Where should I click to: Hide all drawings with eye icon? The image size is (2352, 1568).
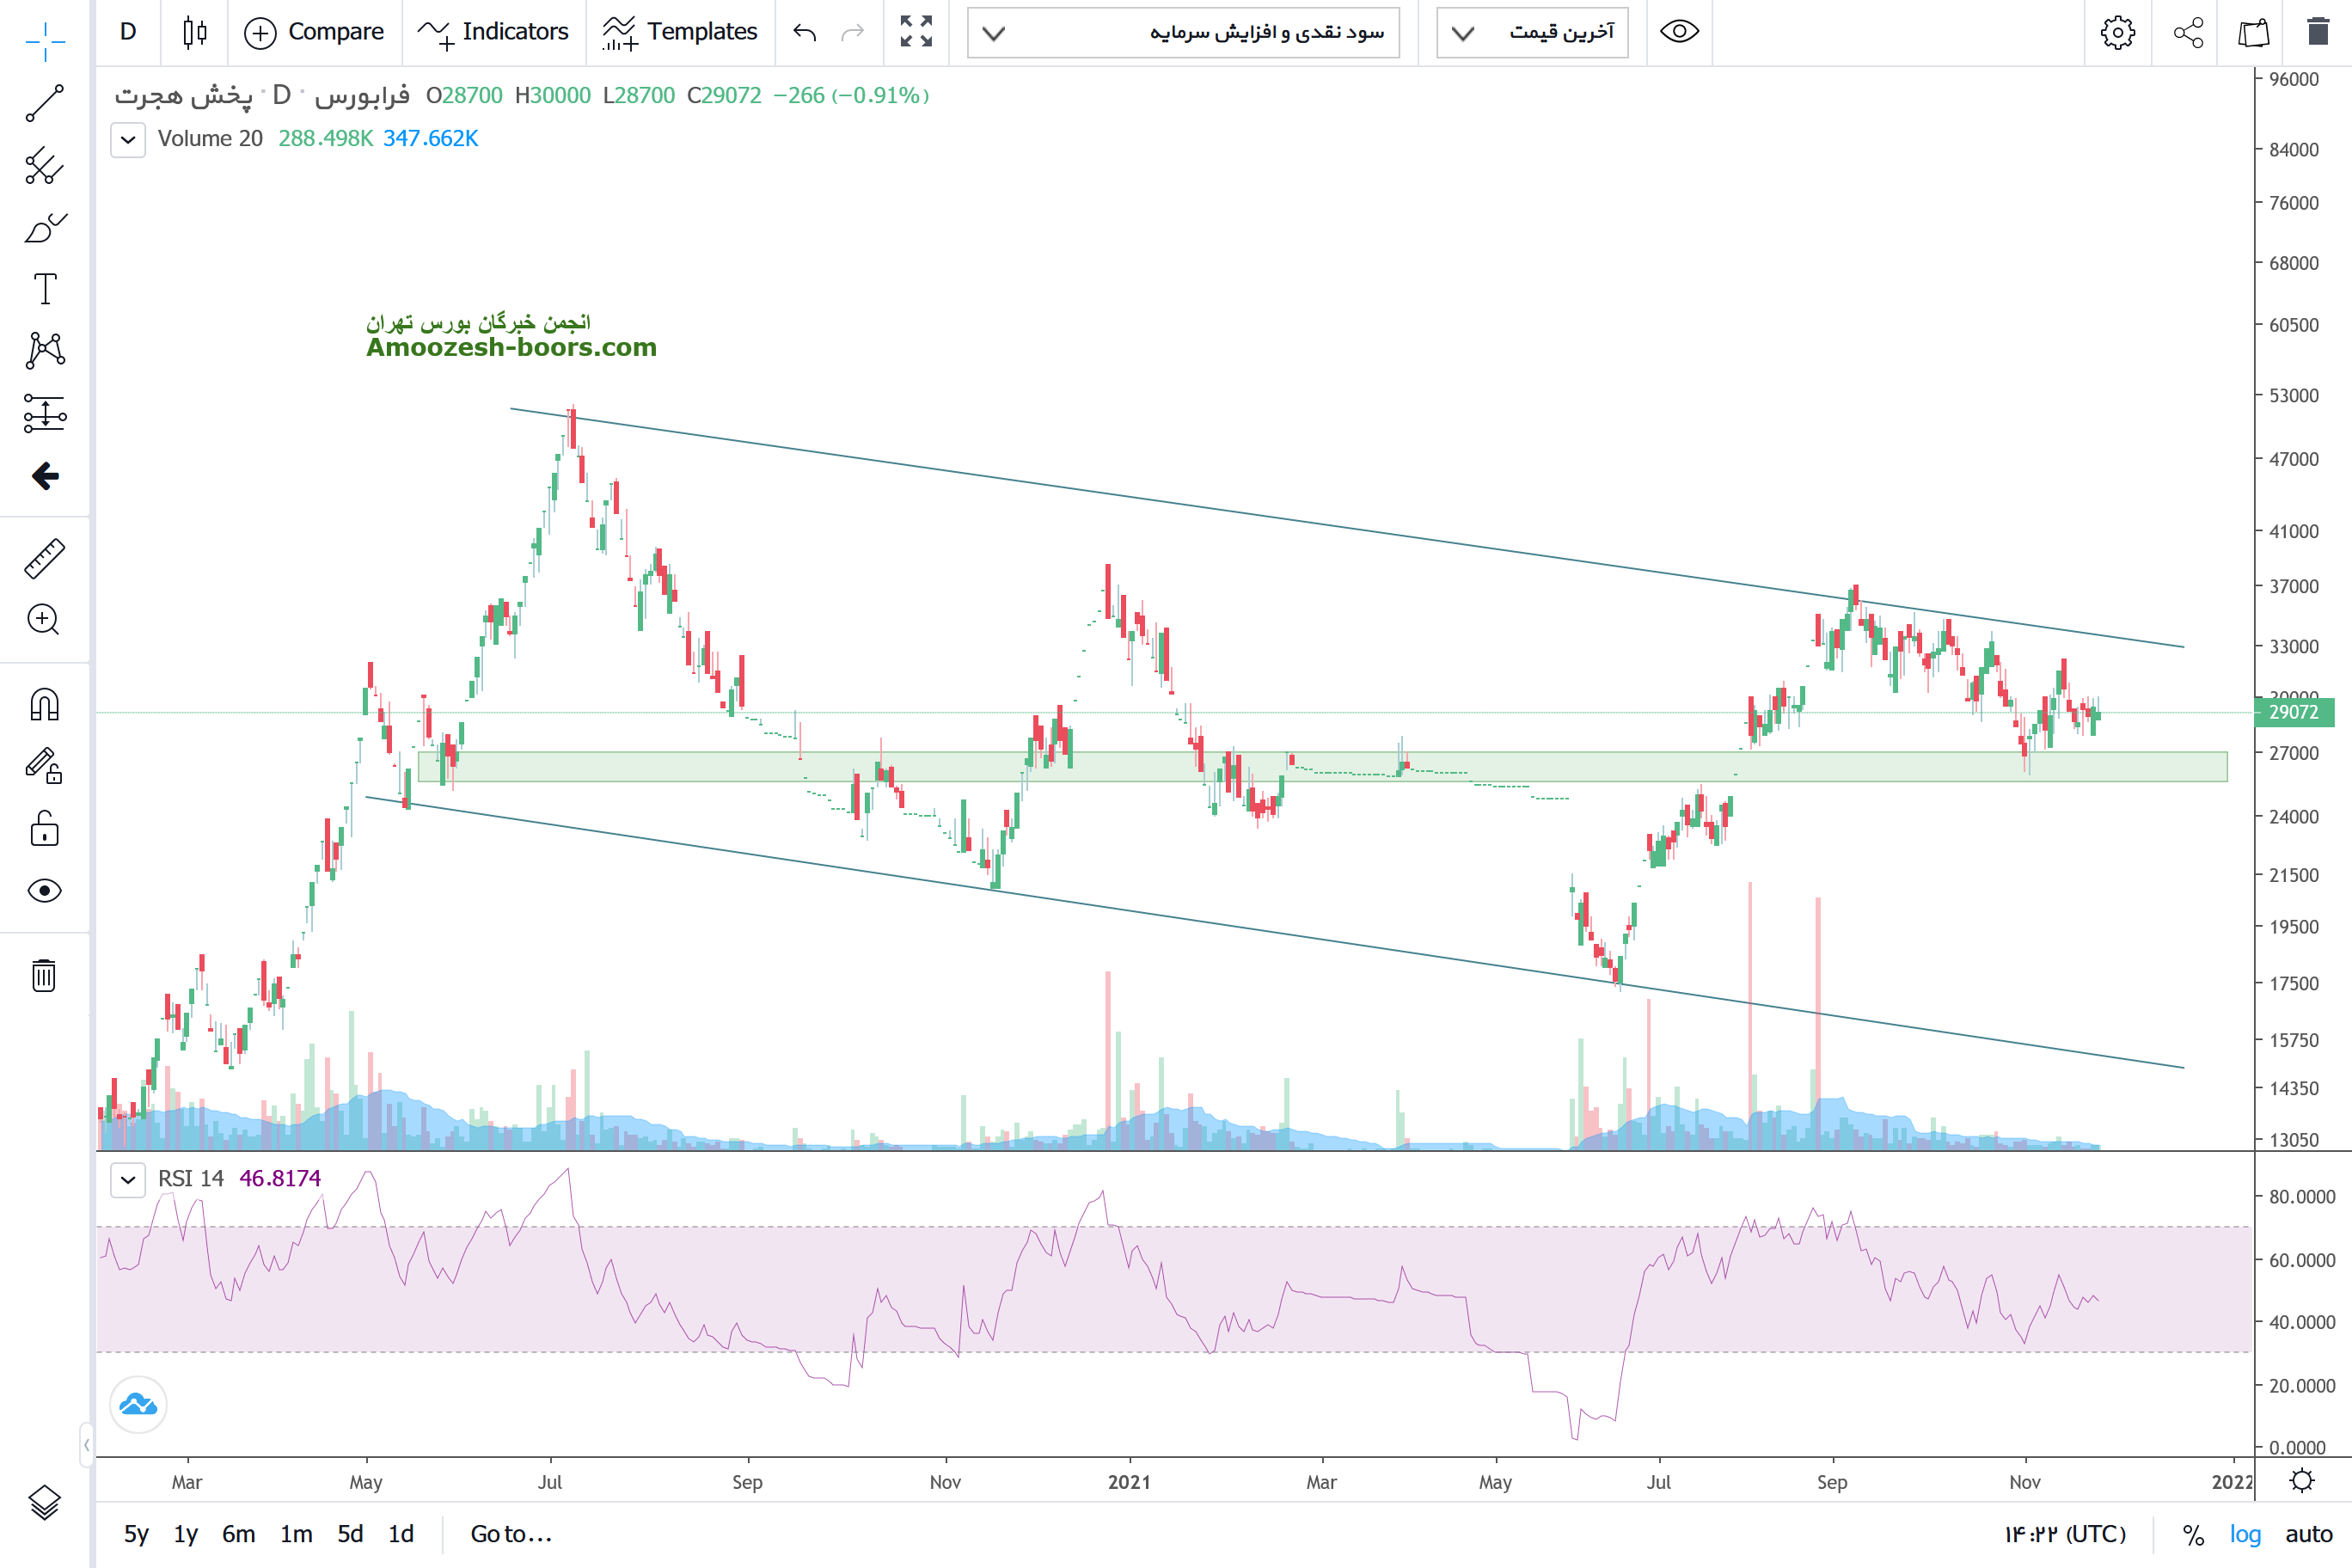[x=44, y=890]
